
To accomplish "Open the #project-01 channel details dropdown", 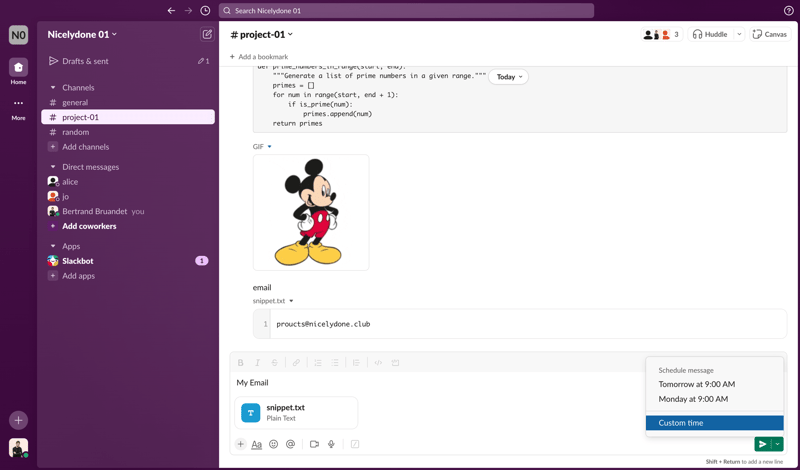I will [261, 34].
